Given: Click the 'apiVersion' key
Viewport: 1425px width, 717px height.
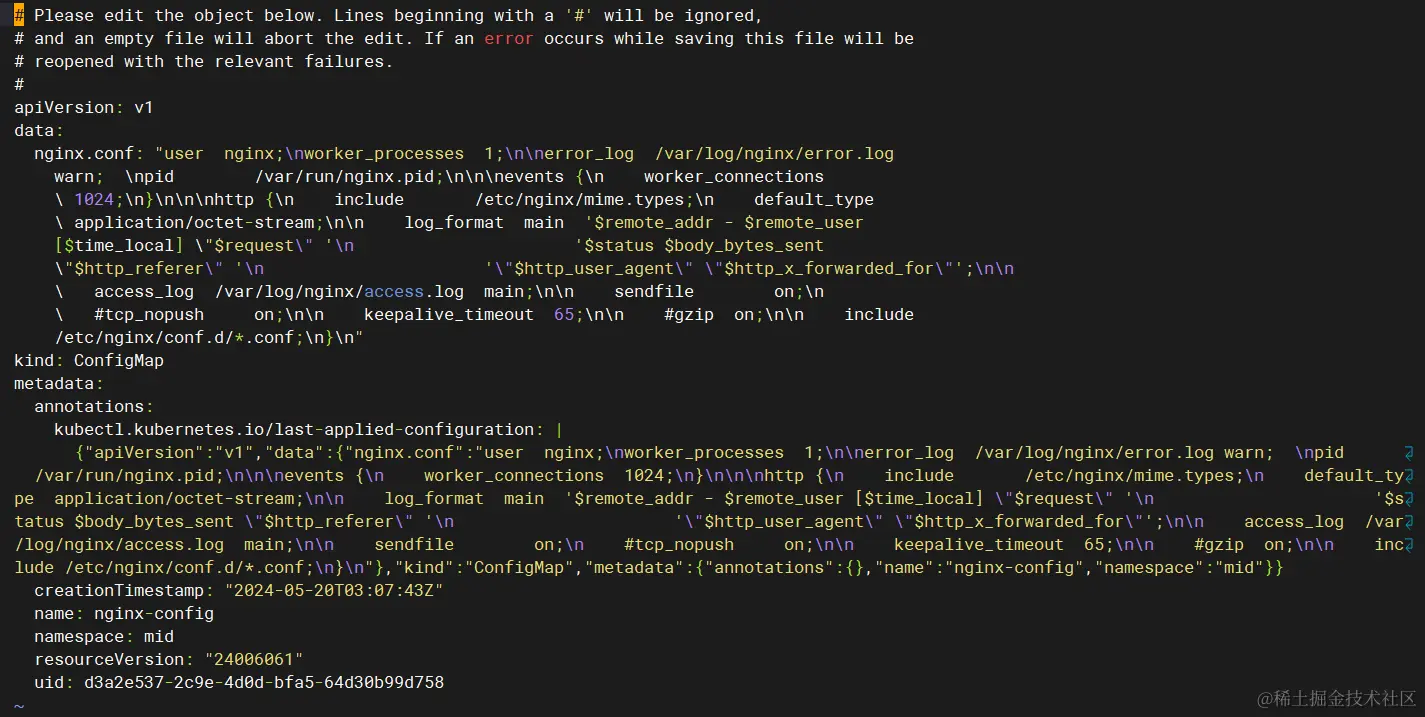Looking at the screenshot, I should coord(64,107).
